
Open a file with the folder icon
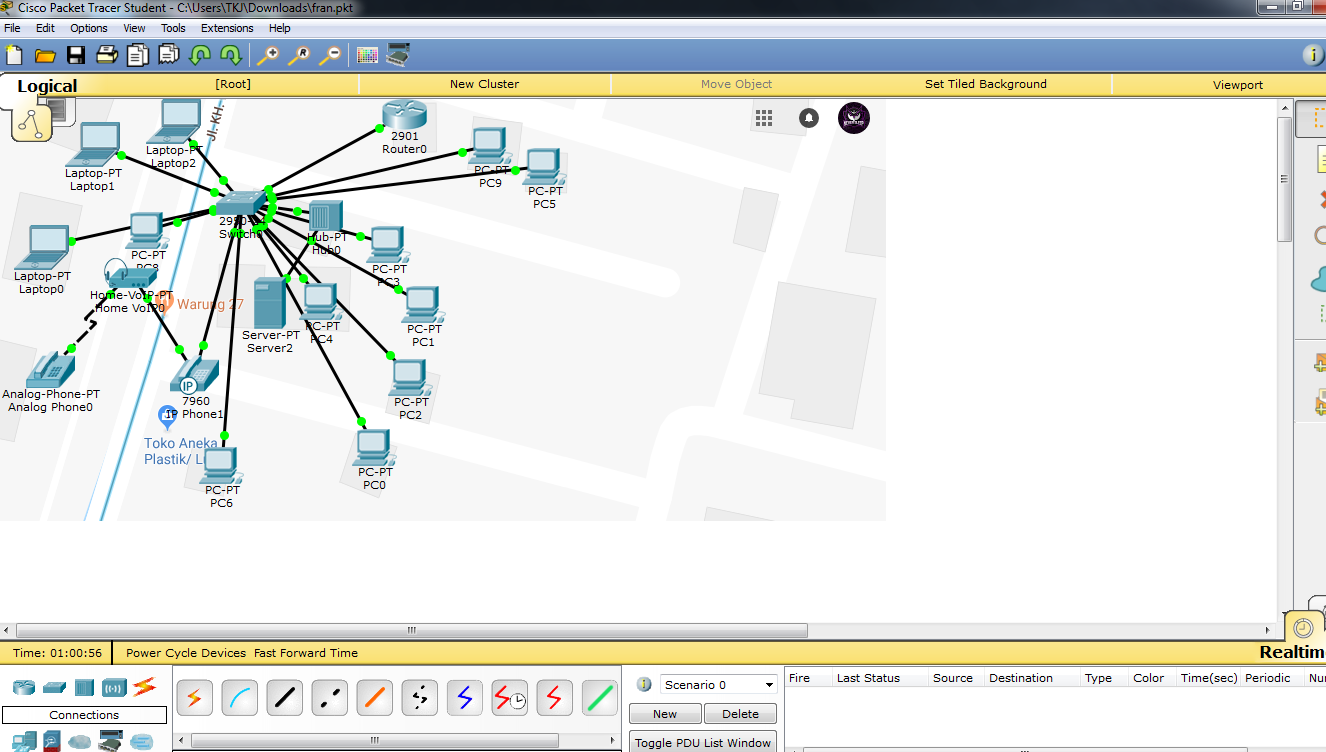click(45, 55)
